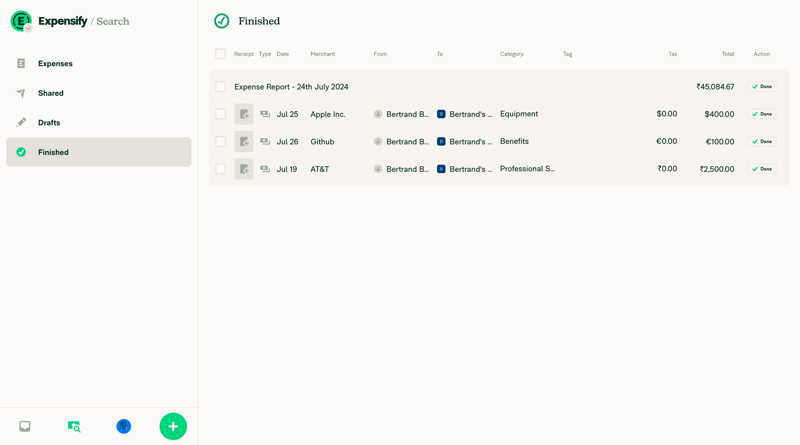800x445 pixels.
Task: Sort by the Category column header
Action: tap(511, 54)
